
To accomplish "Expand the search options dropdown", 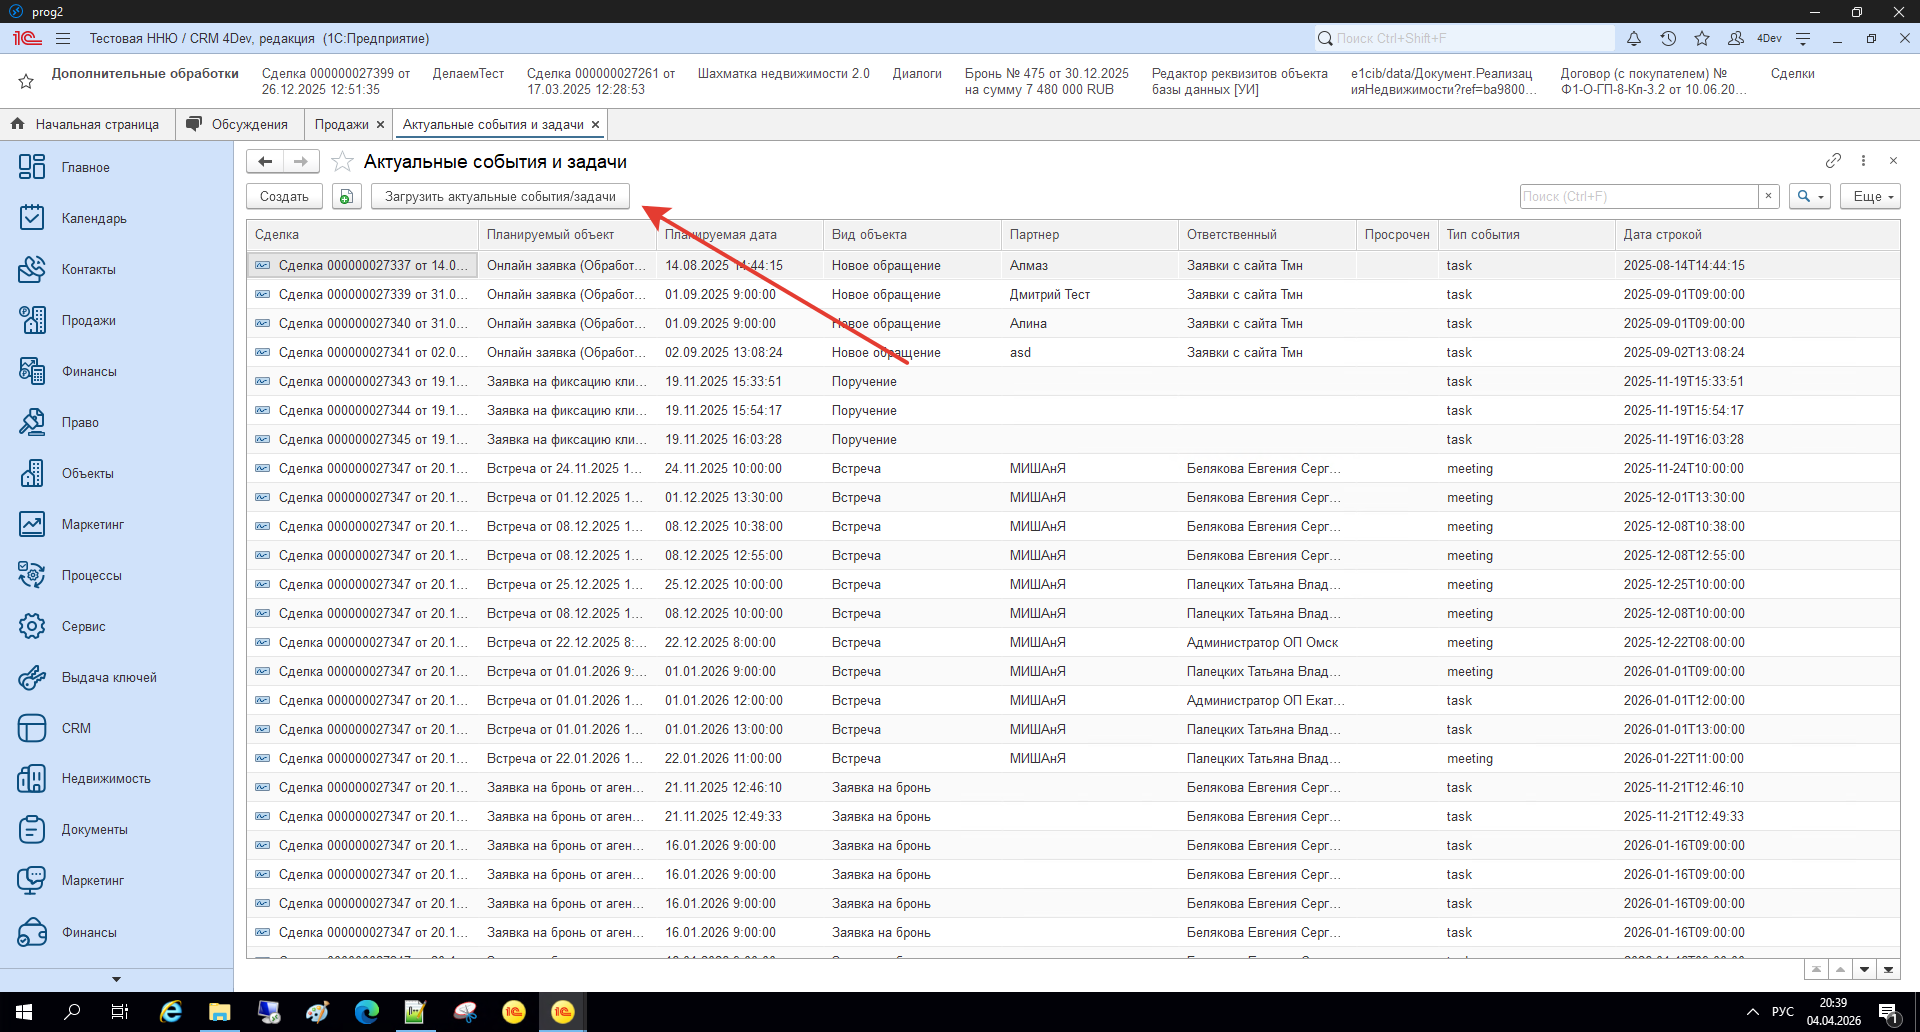I will tap(1809, 196).
